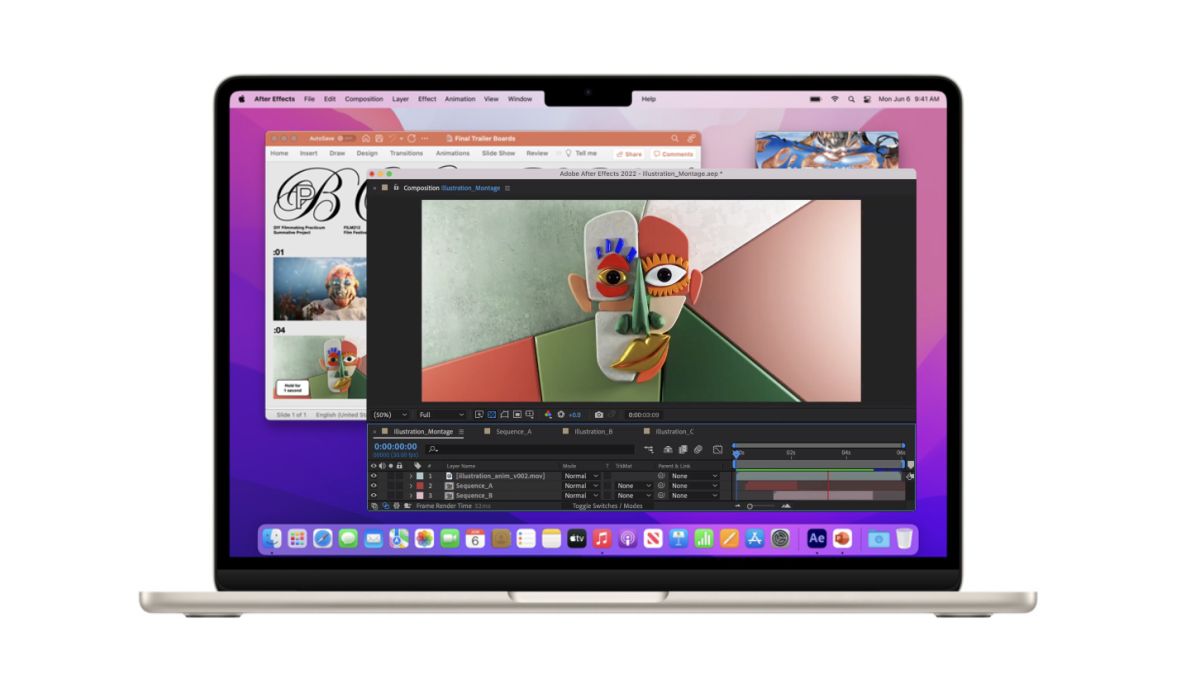
Task: Open the Composition menu in menu bar
Action: coord(364,99)
